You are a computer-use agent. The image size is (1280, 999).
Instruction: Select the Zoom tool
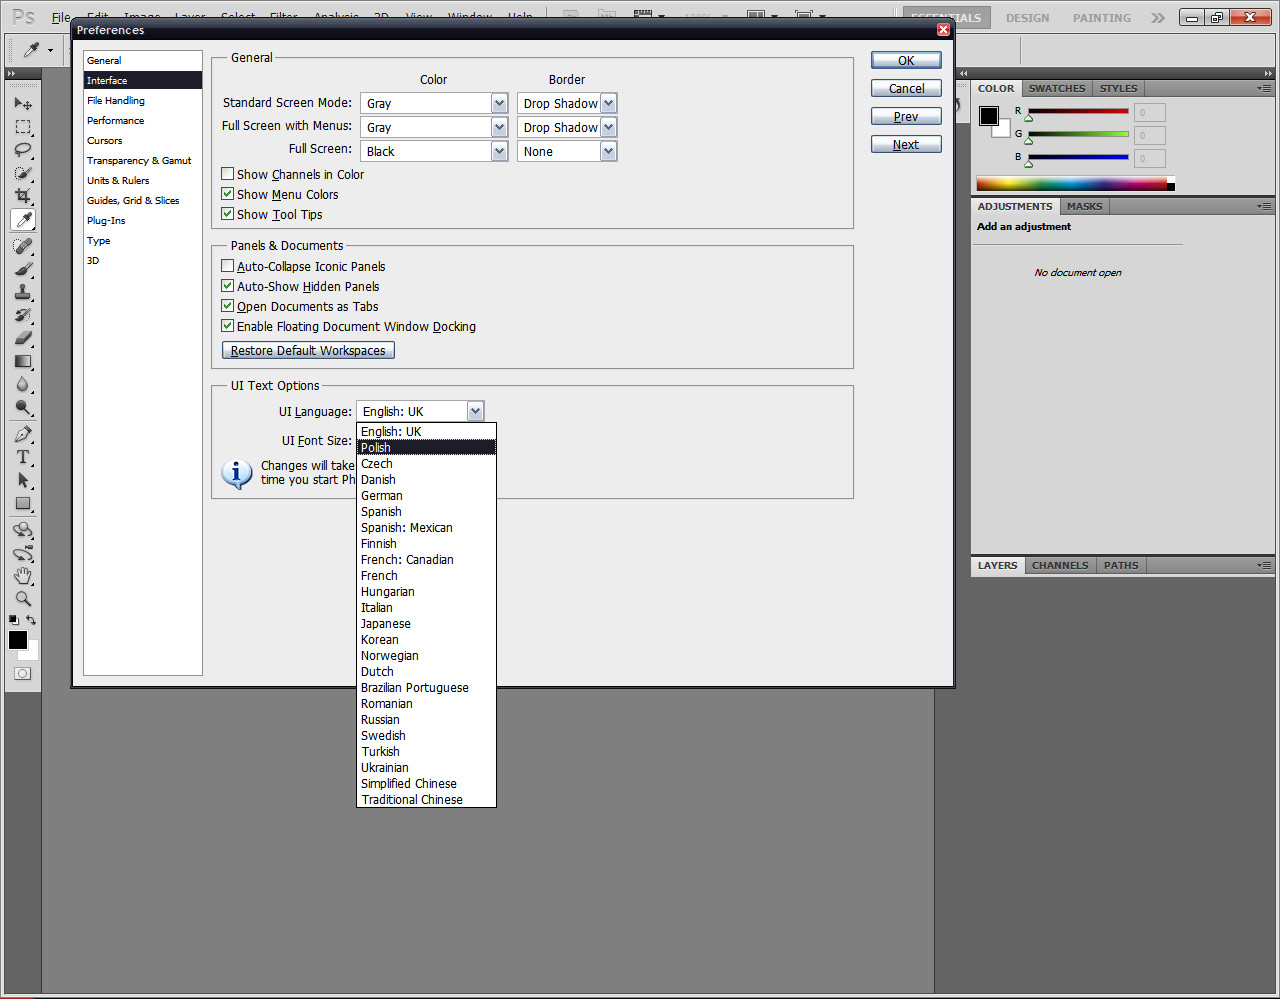tap(23, 599)
